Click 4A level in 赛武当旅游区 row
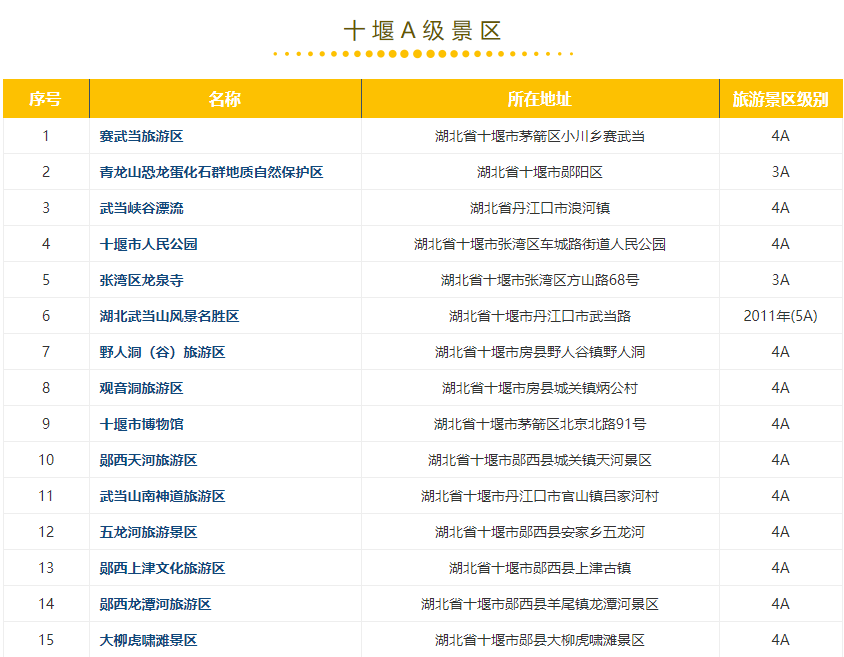 780,136
